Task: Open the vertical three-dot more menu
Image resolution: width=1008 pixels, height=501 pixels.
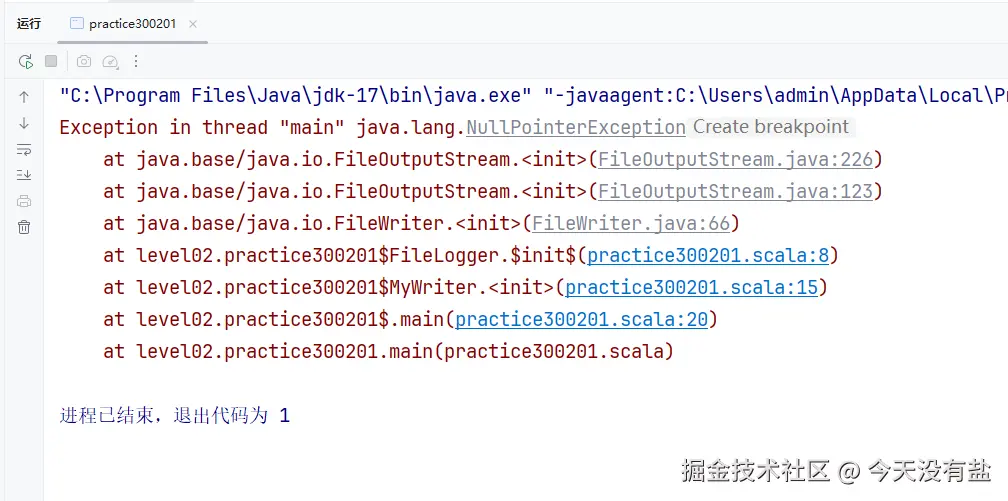Action: (x=136, y=61)
